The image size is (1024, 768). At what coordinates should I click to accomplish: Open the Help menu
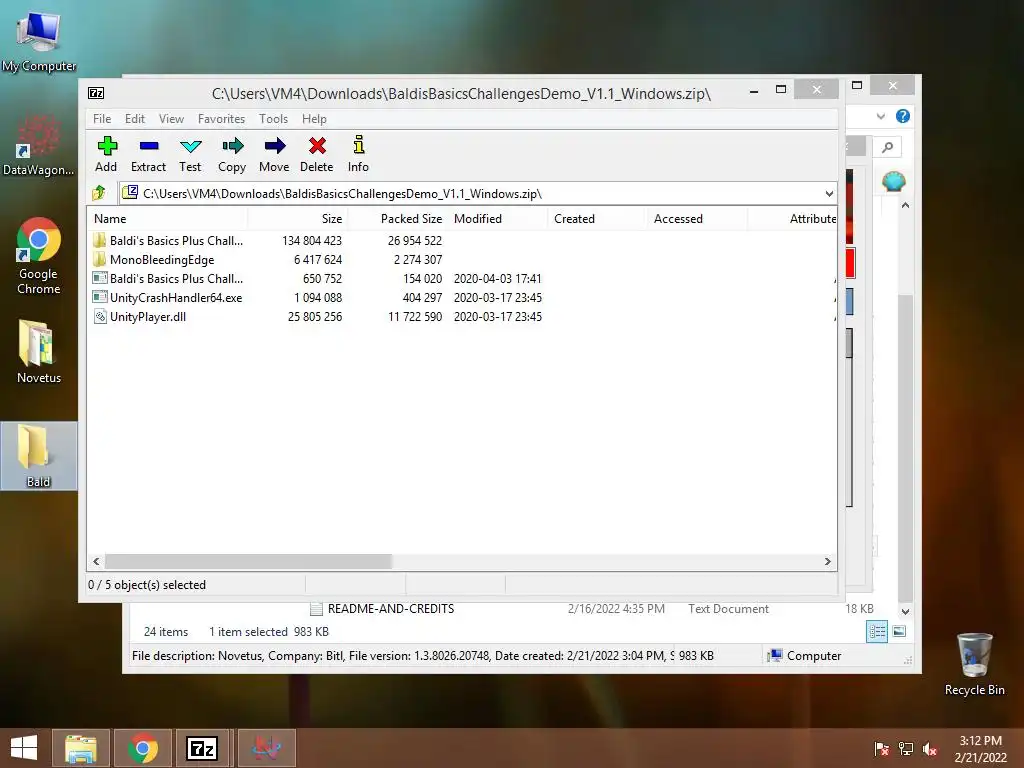pyautogui.click(x=314, y=119)
